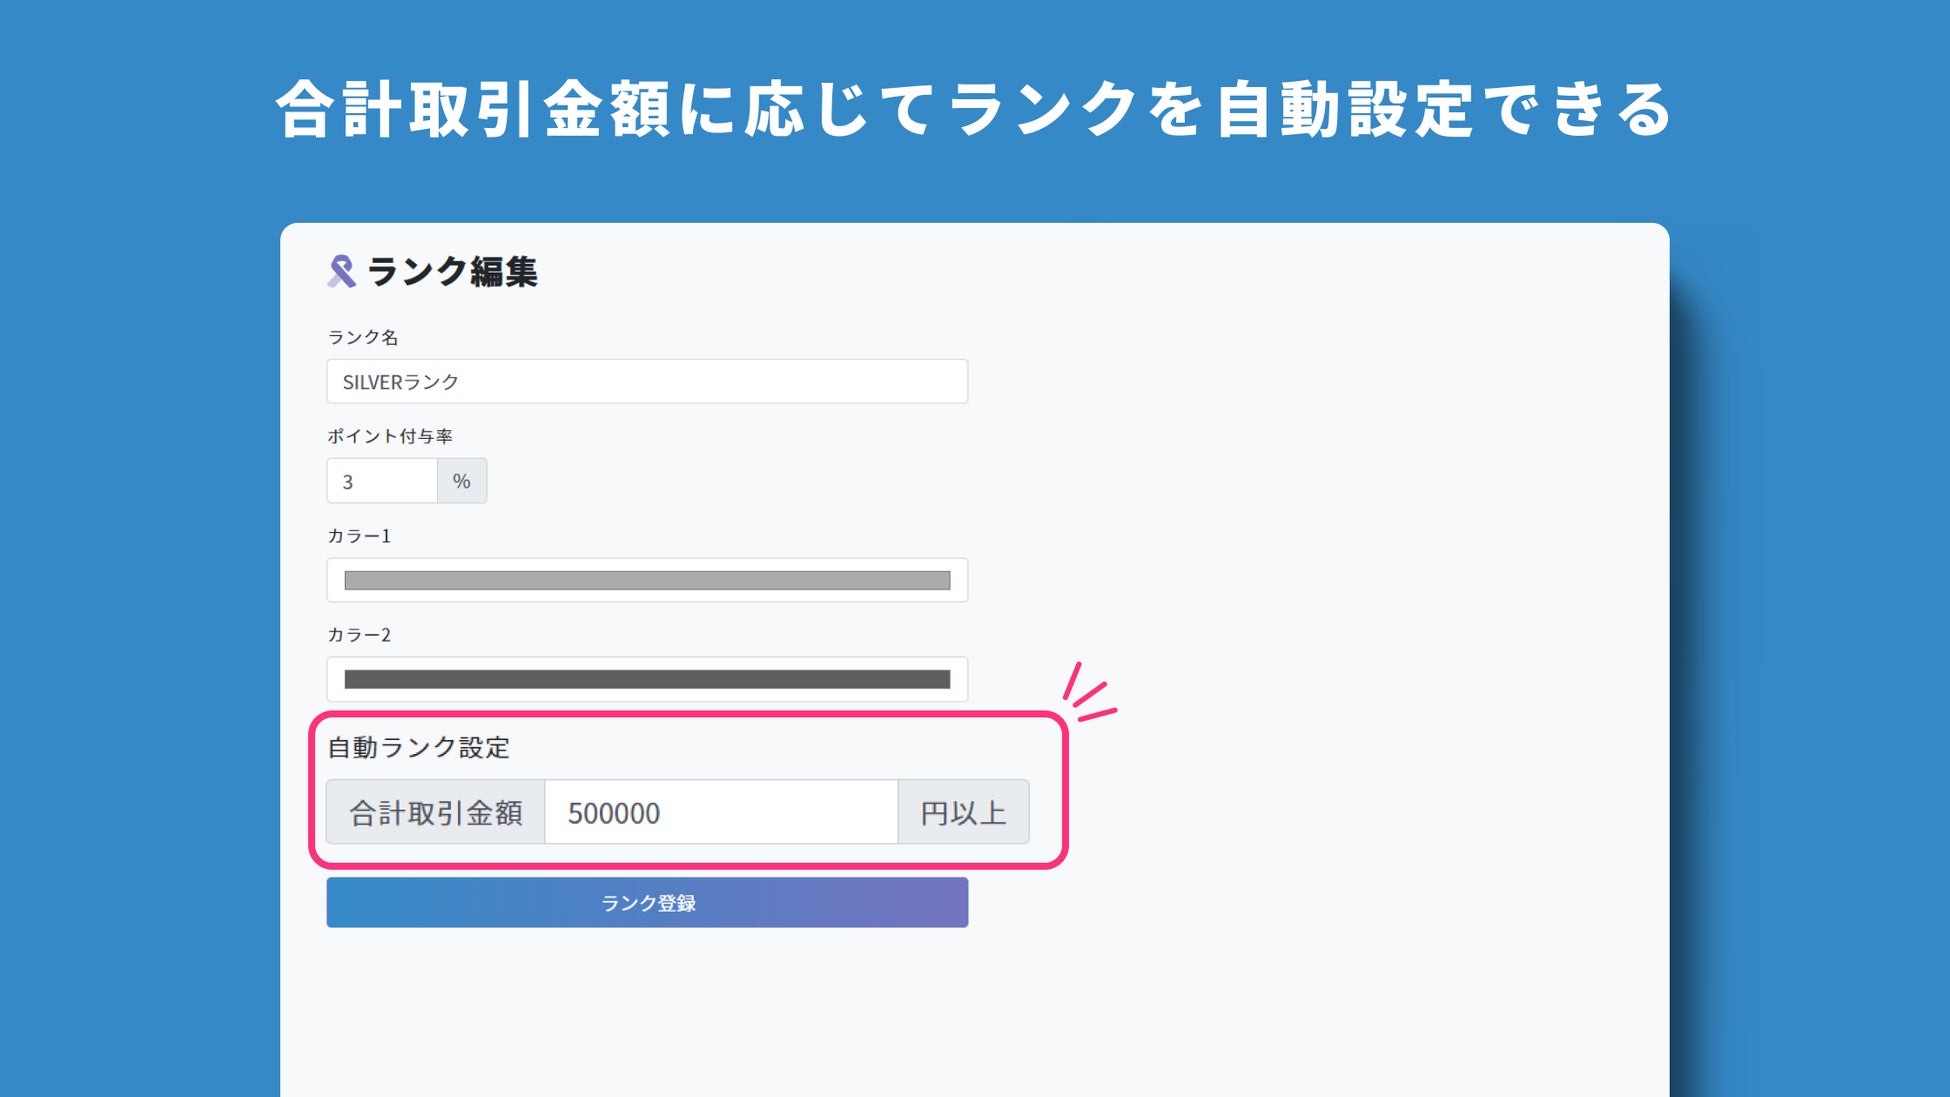
Task: Click the ribbon icon beside ランク編集
Action: 341,271
